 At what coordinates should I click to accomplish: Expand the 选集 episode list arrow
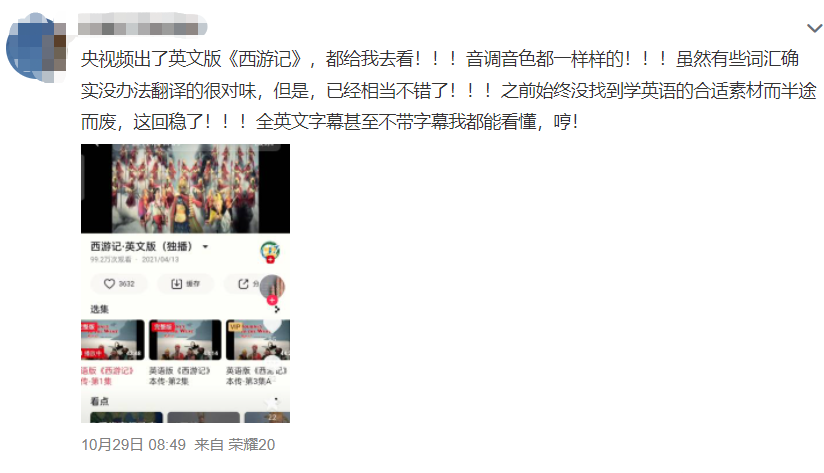click(277, 309)
